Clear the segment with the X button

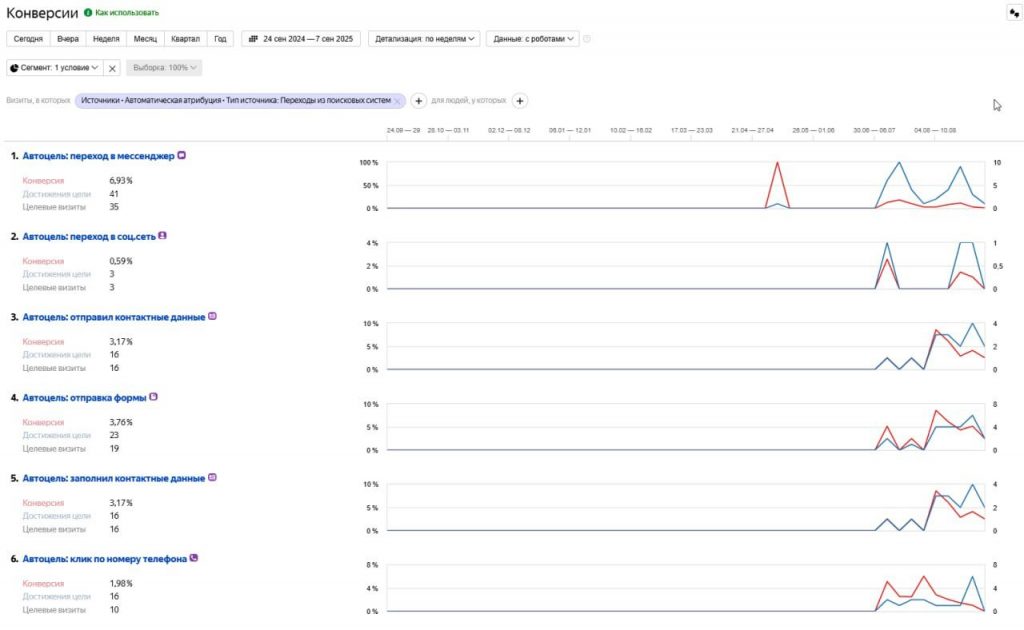click(112, 68)
